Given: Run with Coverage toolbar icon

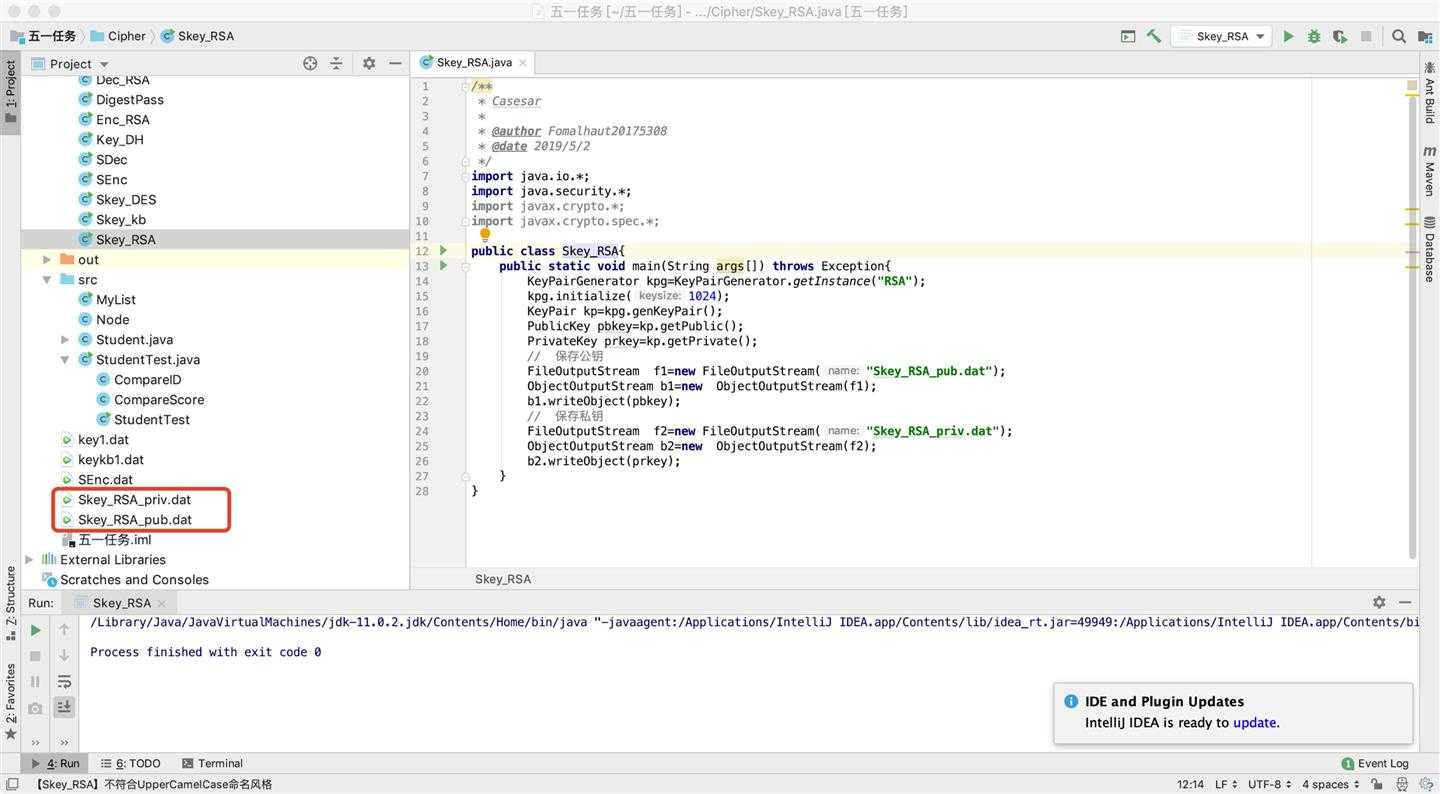Looking at the screenshot, I should tap(1340, 36).
